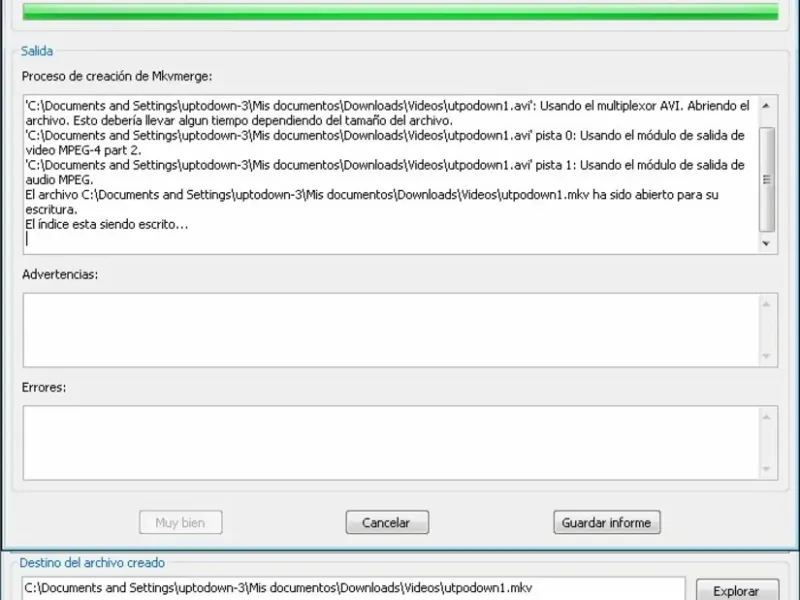
Task: Click down arrow of Errores scrollbar
Action: click(x=766, y=469)
